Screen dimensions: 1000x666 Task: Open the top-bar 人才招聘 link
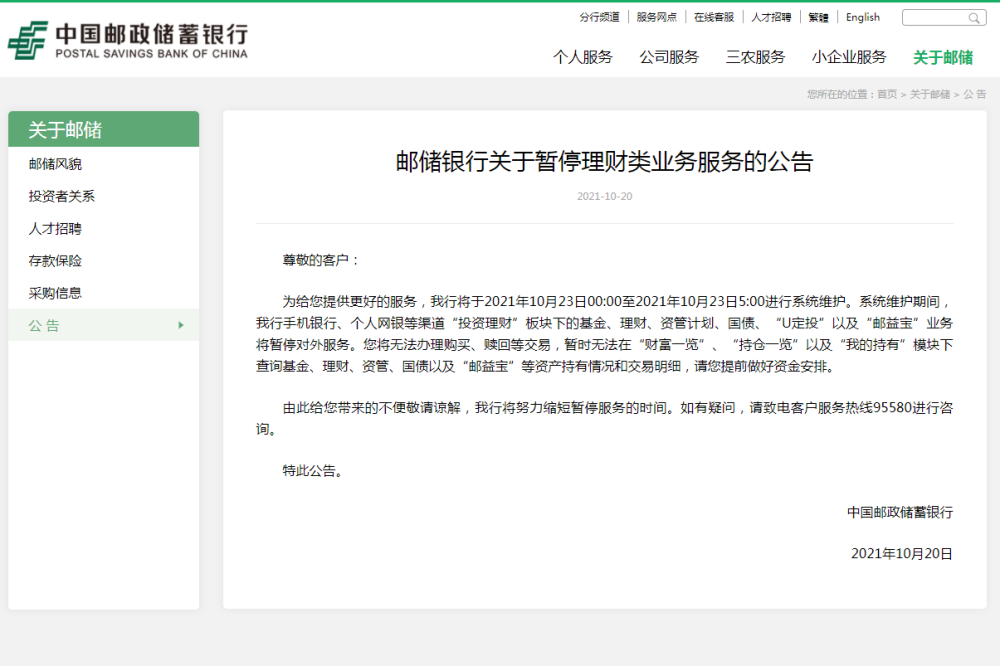pos(771,17)
